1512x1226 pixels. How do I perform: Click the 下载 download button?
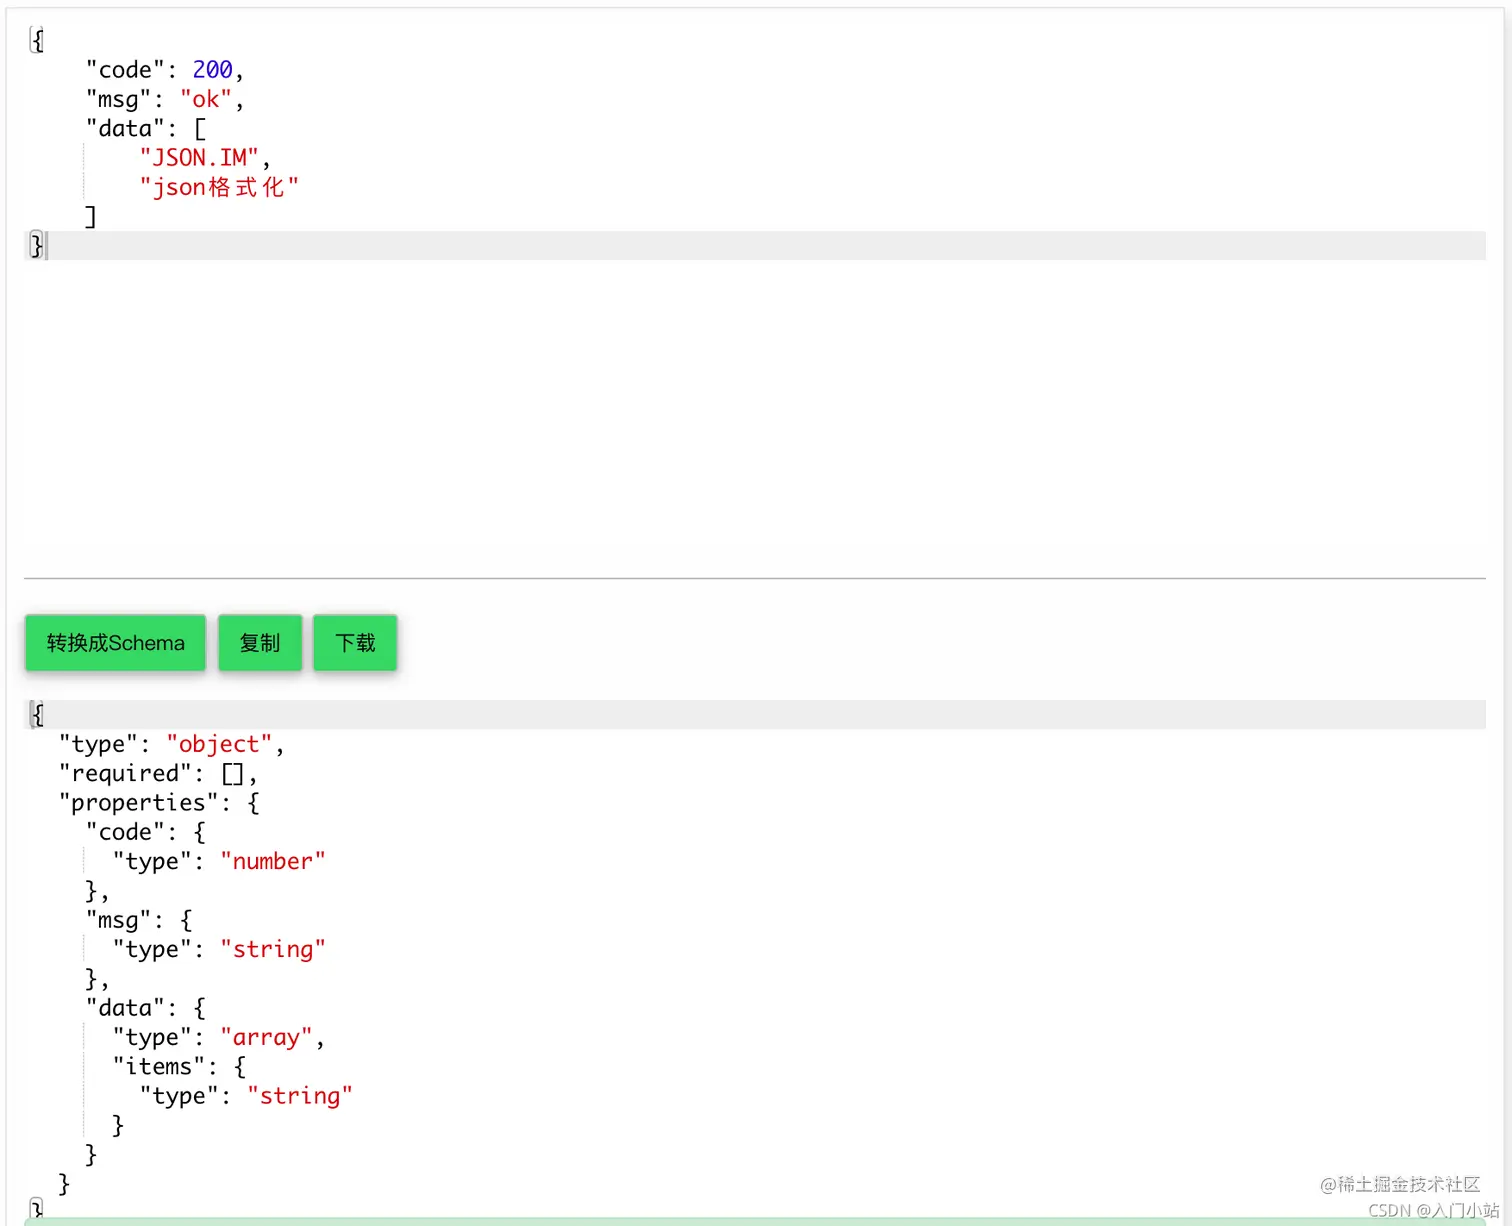(x=355, y=643)
